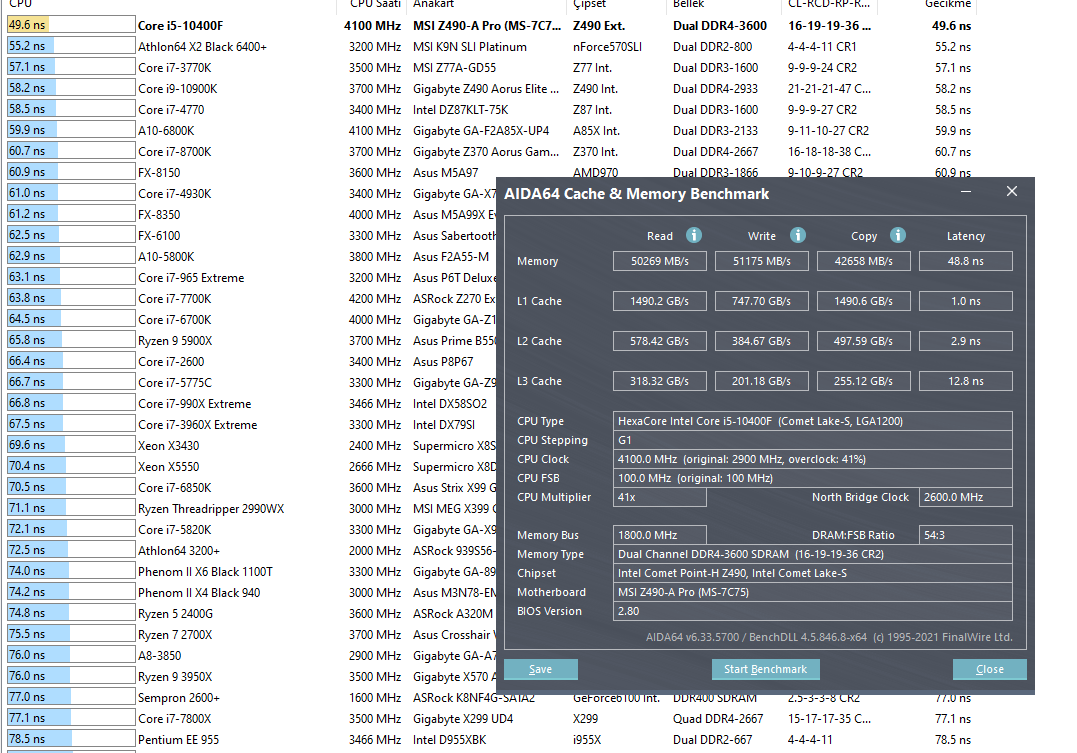Click the CPU Clock field showing 4100.0 MHz
1077x753 pixels.
click(813, 459)
